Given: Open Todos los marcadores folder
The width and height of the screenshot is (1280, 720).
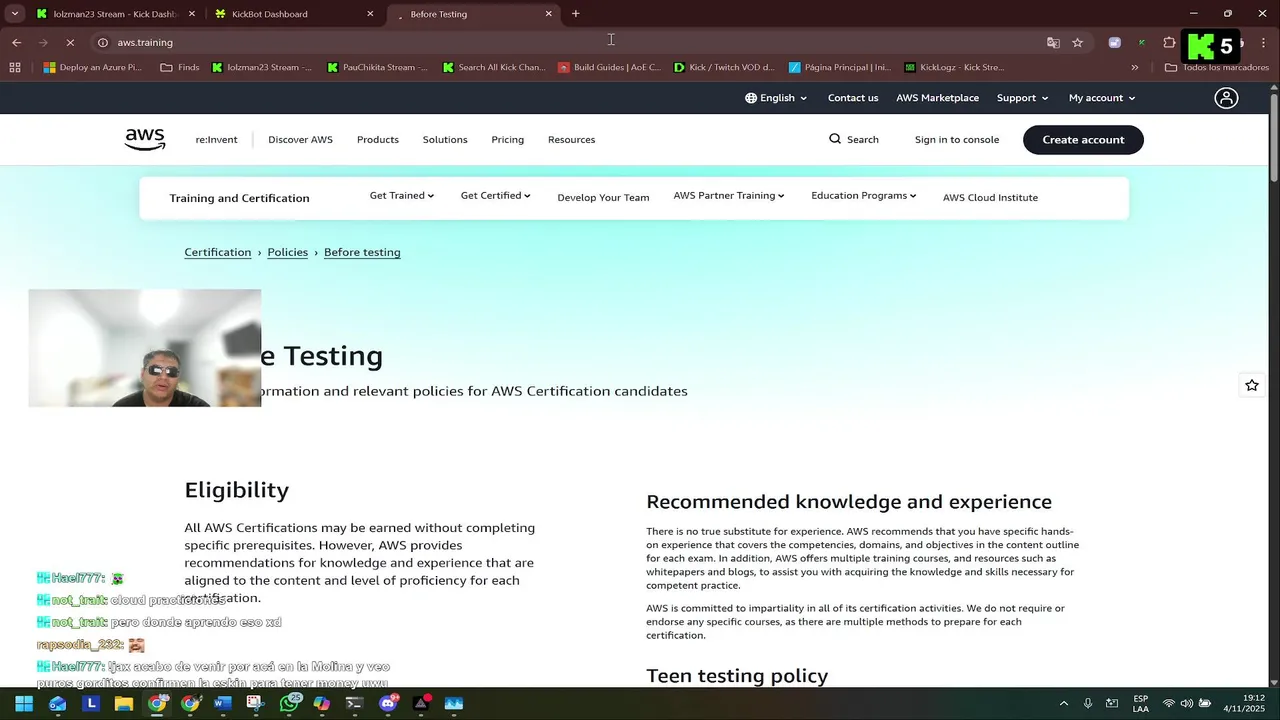Looking at the screenshot, I should (1217, 67).
